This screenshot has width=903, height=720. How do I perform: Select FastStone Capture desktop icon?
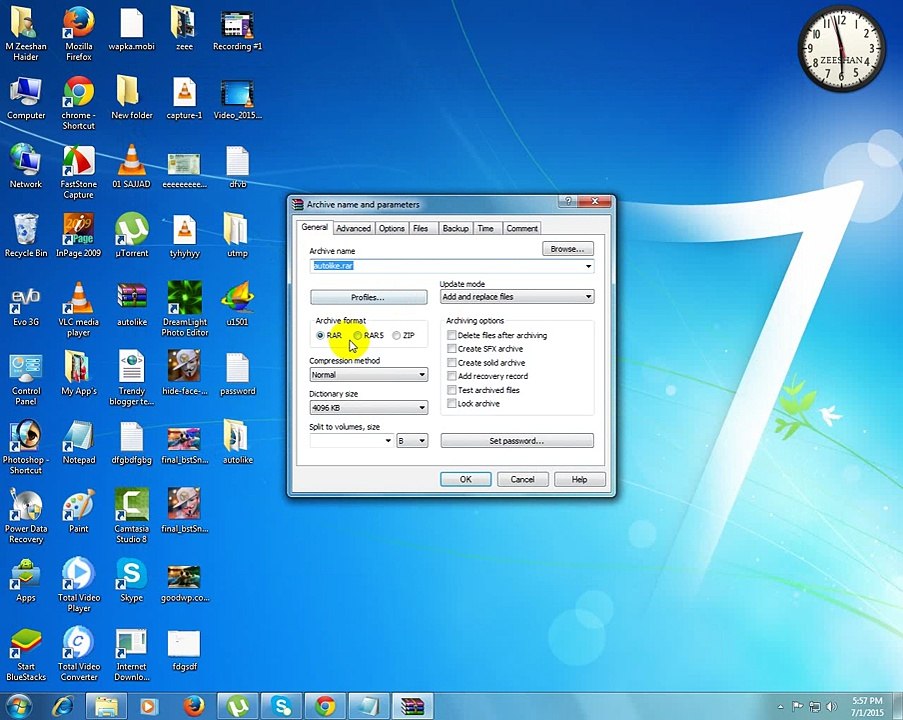pos(79,172)
